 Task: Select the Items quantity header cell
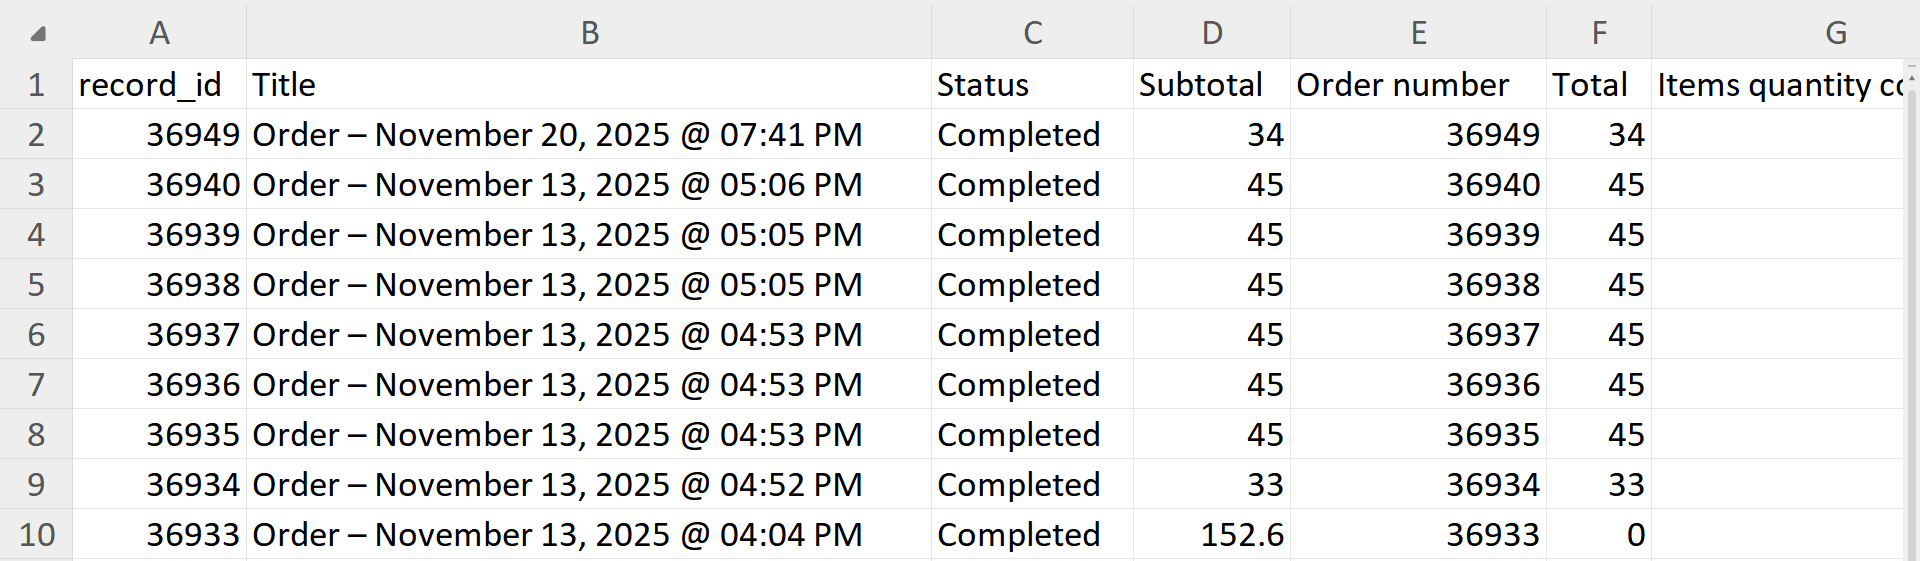pos(1780,85)
